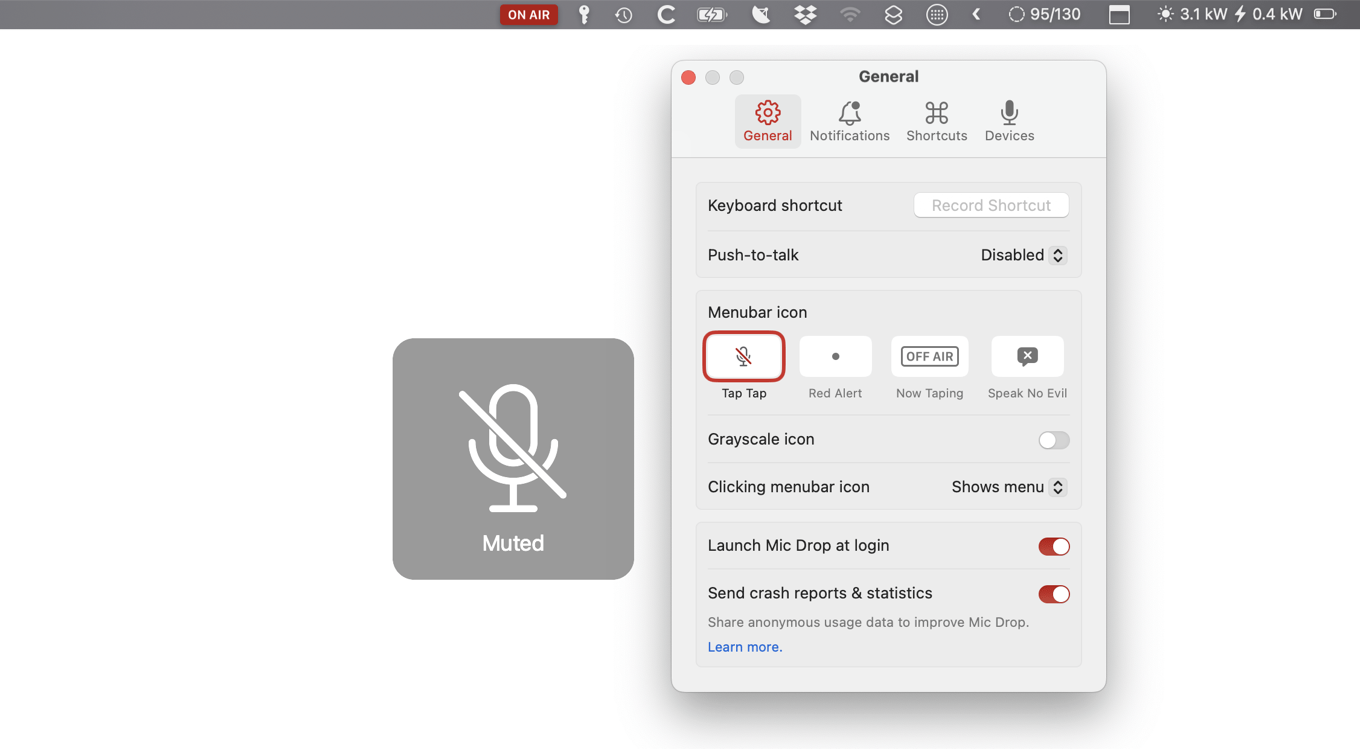Switch to the Notifications tab
Viewport: 1360px width, 749px height.
click(849, 121)
